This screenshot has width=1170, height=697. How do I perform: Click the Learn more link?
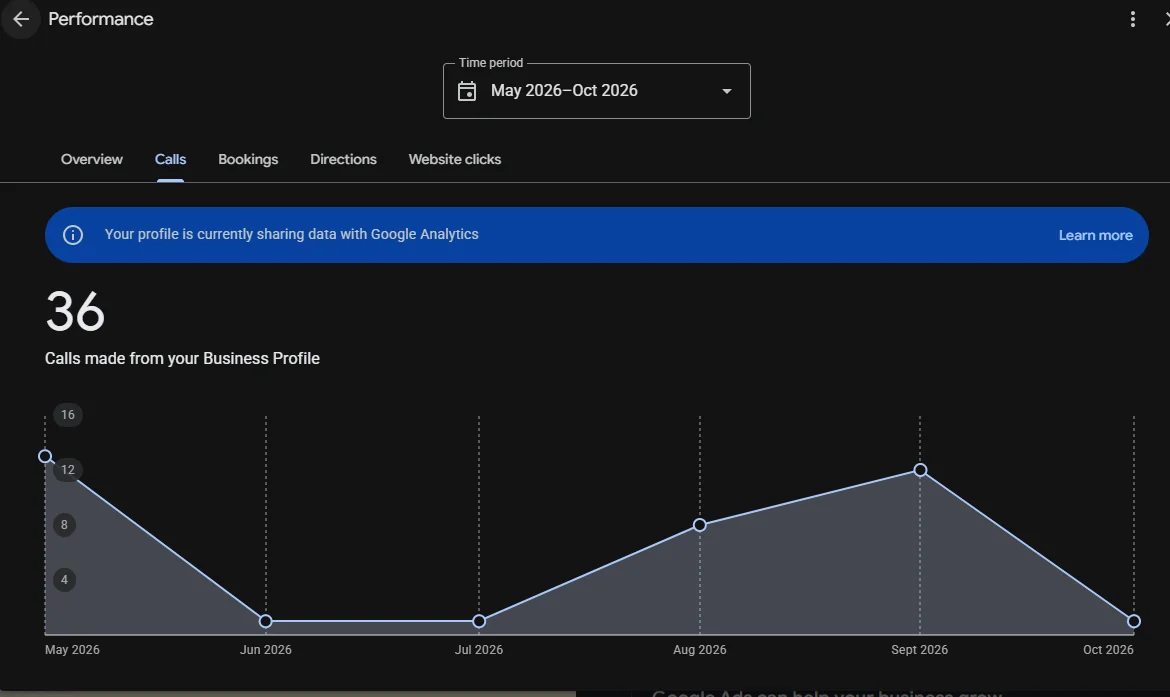[1095, 235]
